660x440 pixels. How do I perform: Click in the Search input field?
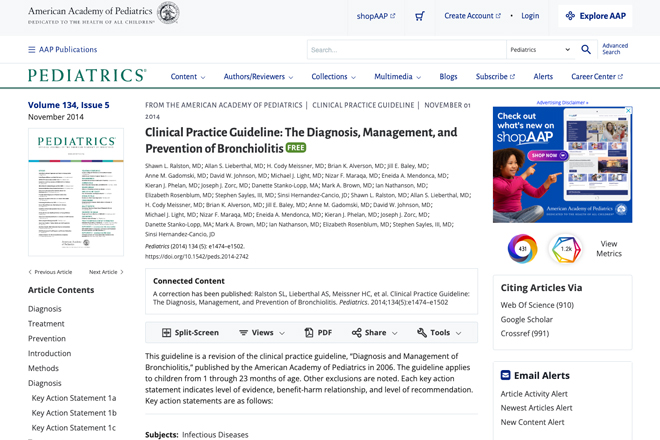(x=407, y=50)
